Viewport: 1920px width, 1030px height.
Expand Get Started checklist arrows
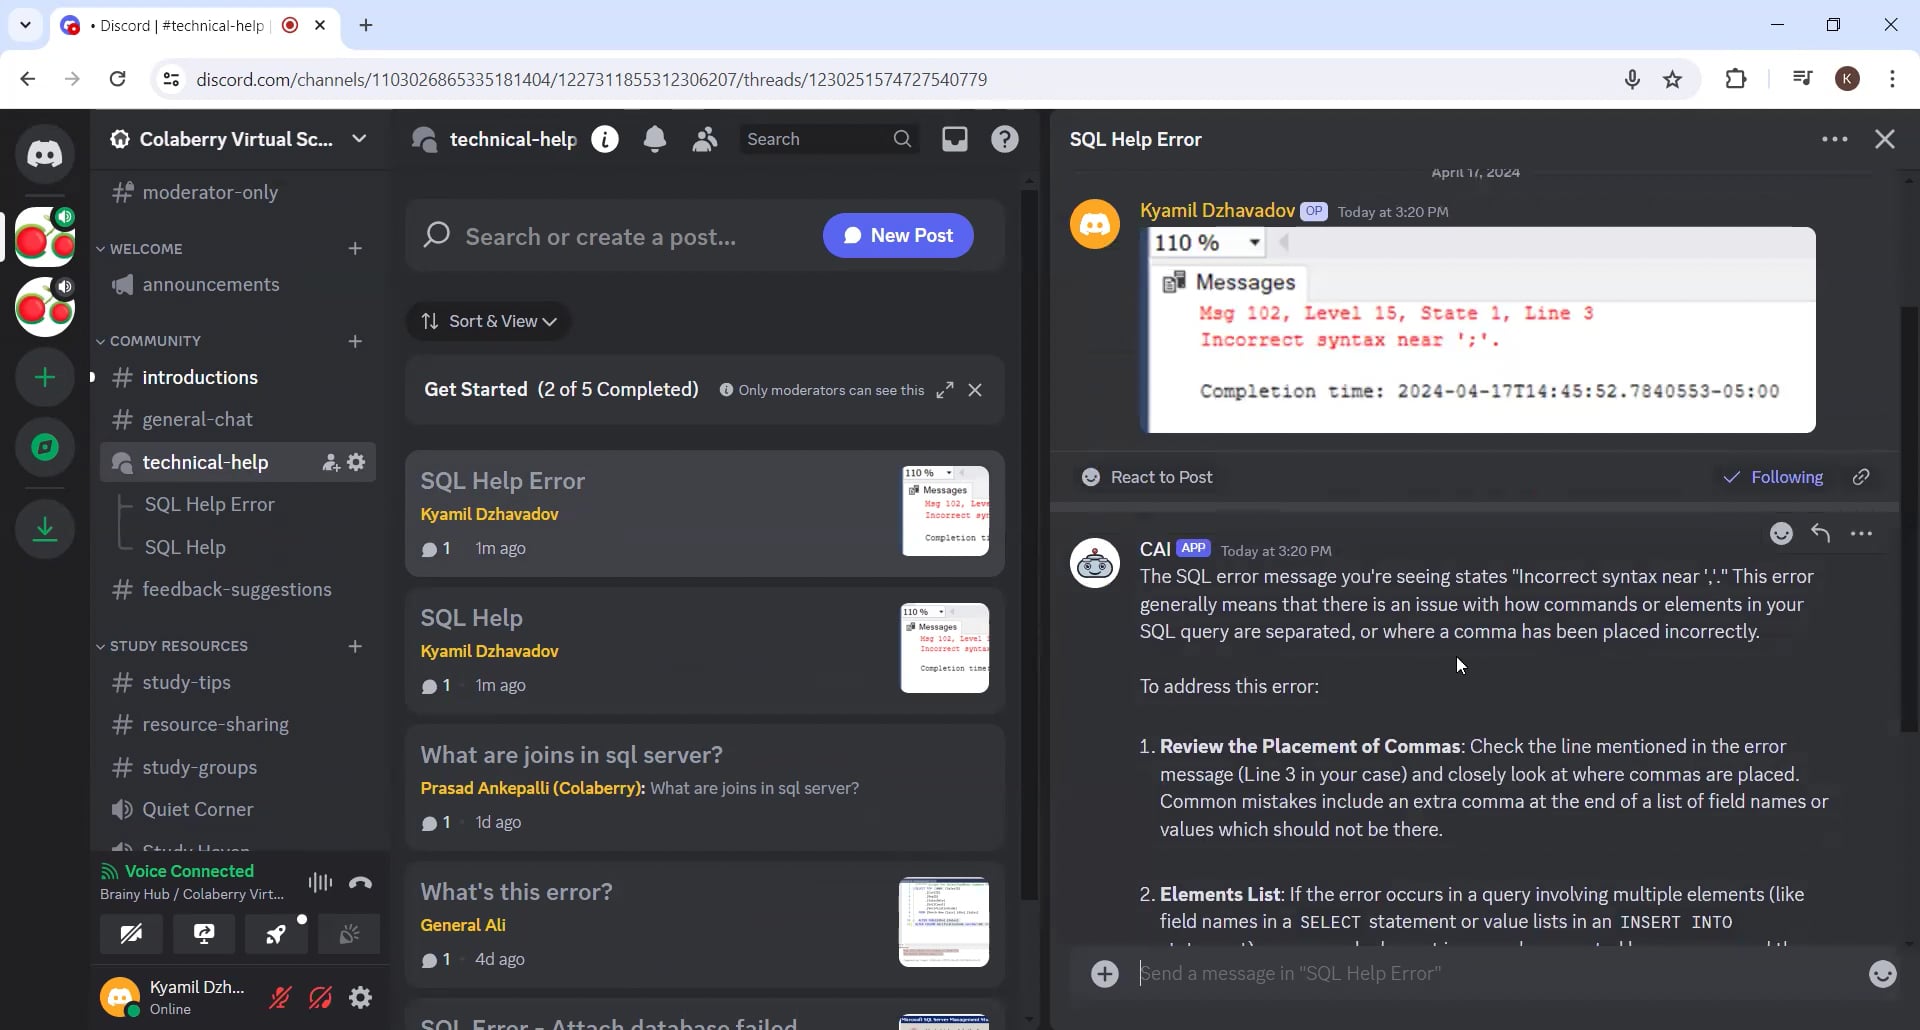click(945, 390)
